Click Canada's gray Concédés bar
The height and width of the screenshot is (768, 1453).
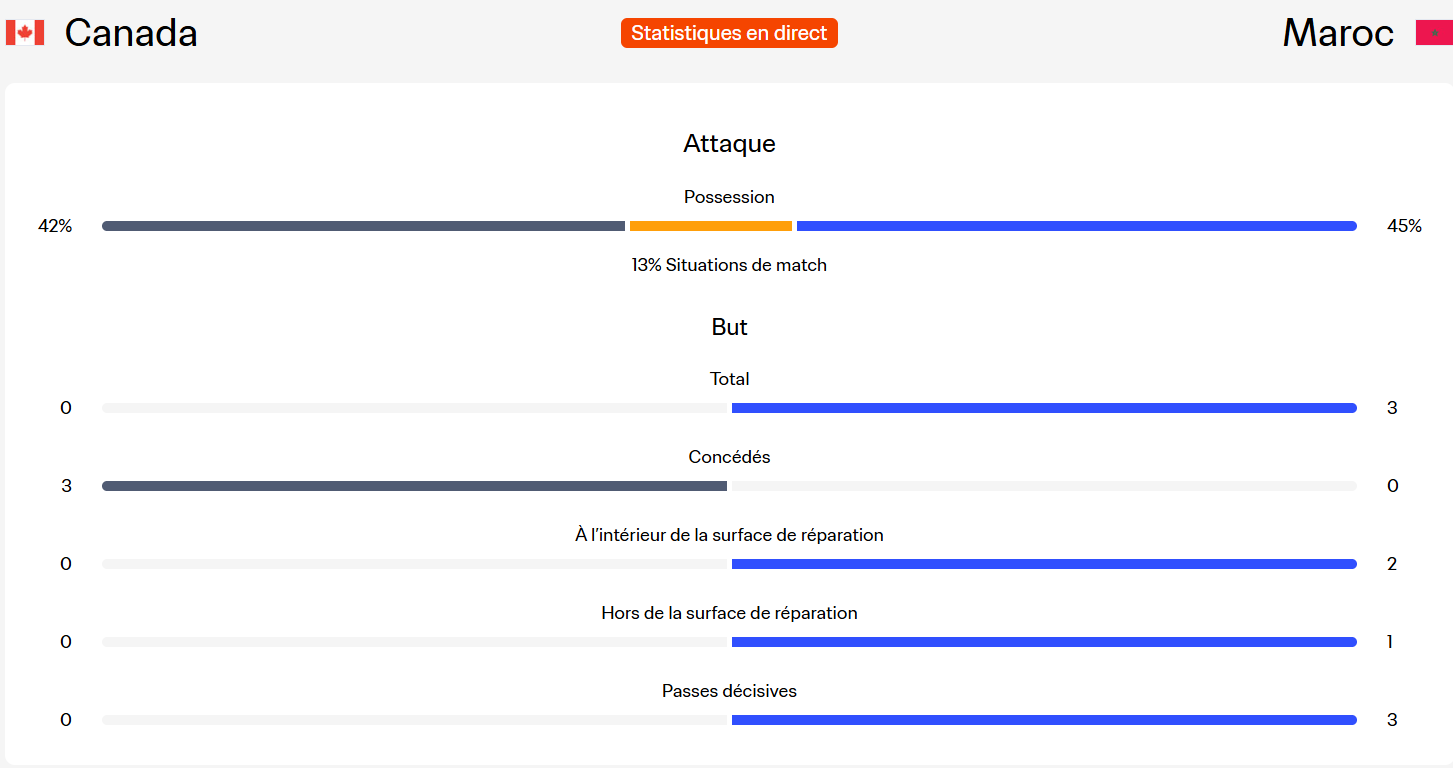pyautogui.click(x=414, y=486)
